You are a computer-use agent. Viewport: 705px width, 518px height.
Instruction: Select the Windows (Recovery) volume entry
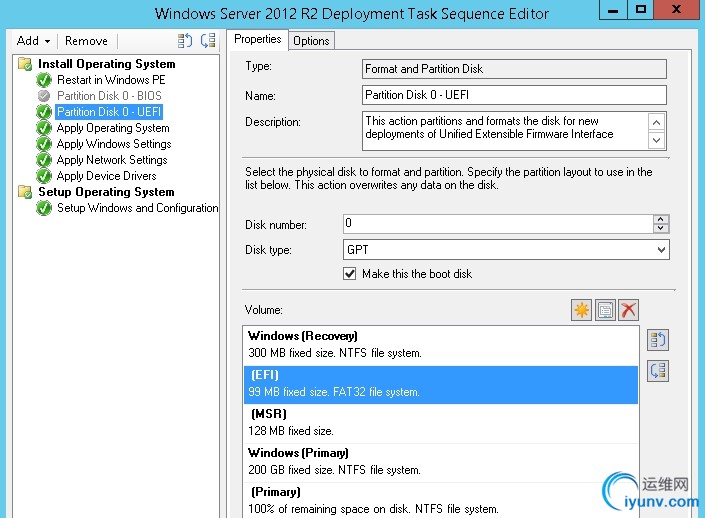441,345
